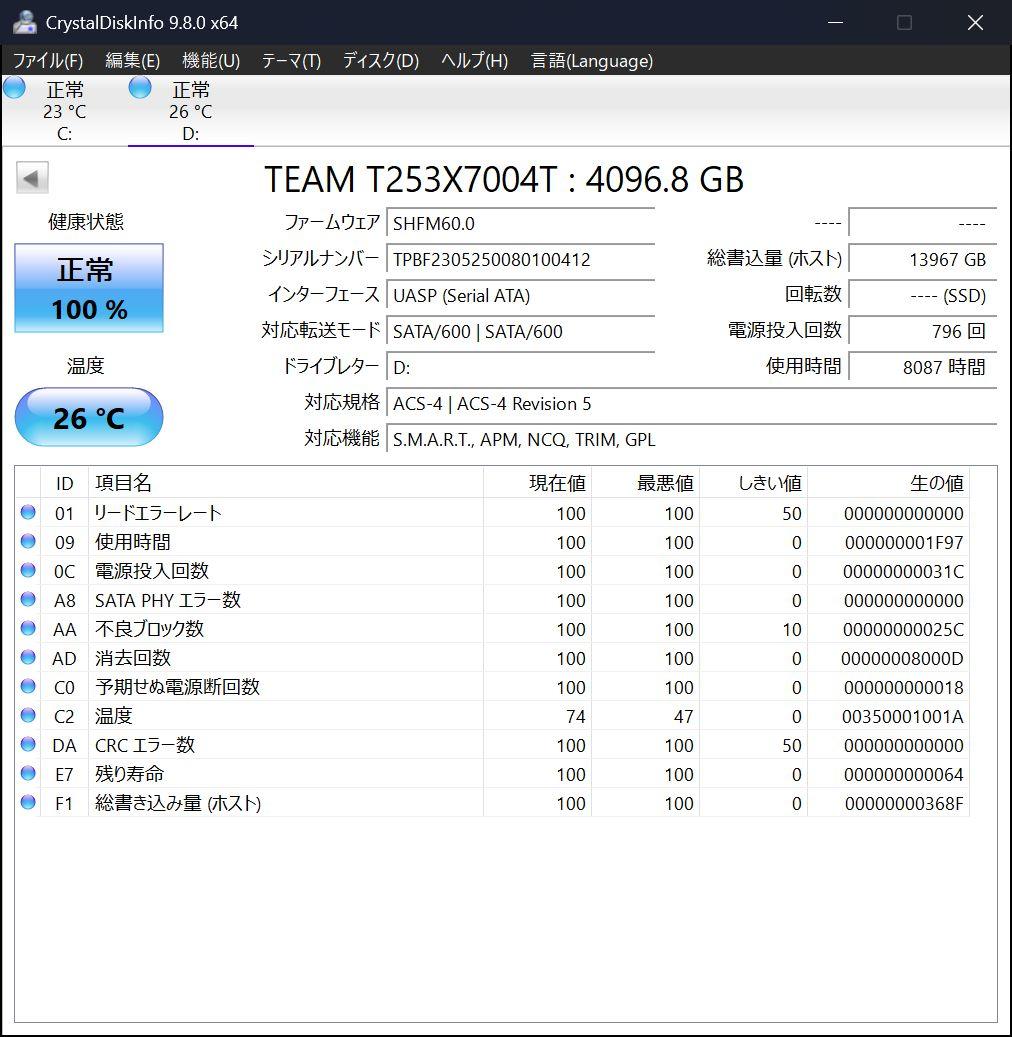Viewport: 1012px width, 1037px height.
Task: Click raw value 000000001F97
Action: point(904,542)
